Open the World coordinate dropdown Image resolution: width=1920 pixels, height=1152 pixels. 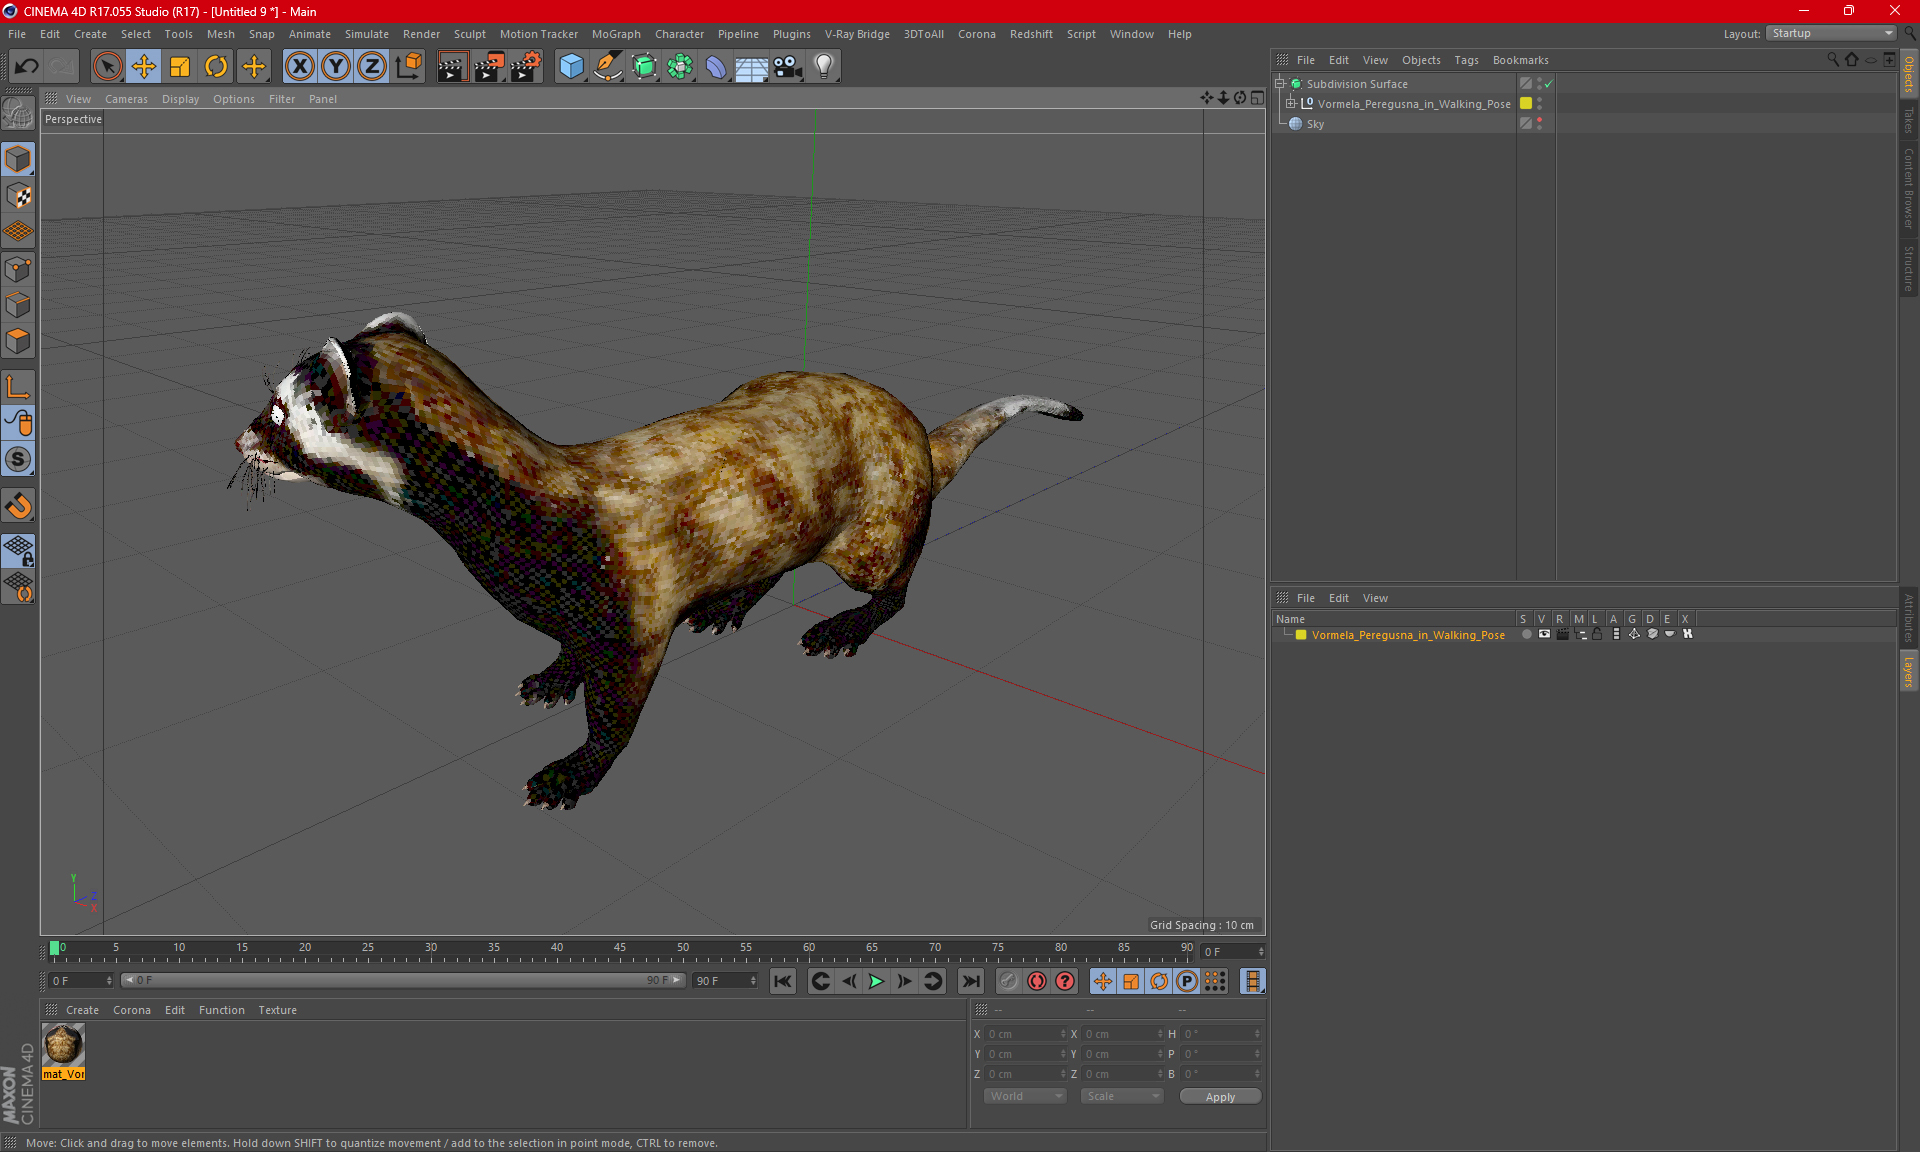coord(1025,1097)
